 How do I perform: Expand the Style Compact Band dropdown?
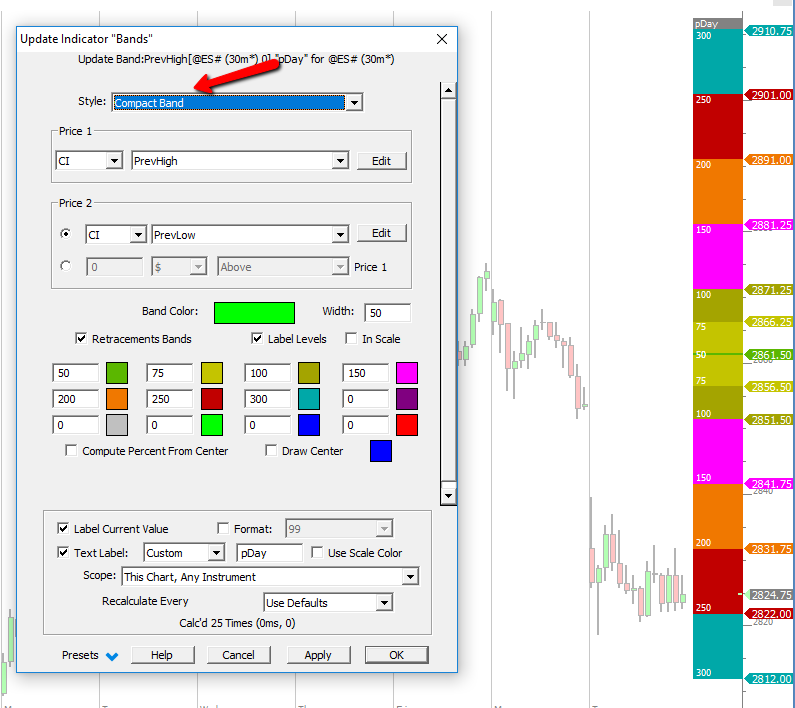[x=353, y=102]
